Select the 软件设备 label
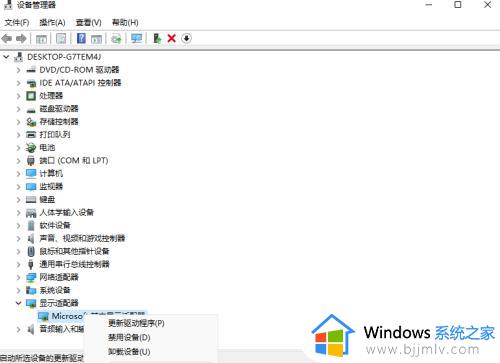The width and height of the screenshot is (500, 363). (x=55, y=225)
